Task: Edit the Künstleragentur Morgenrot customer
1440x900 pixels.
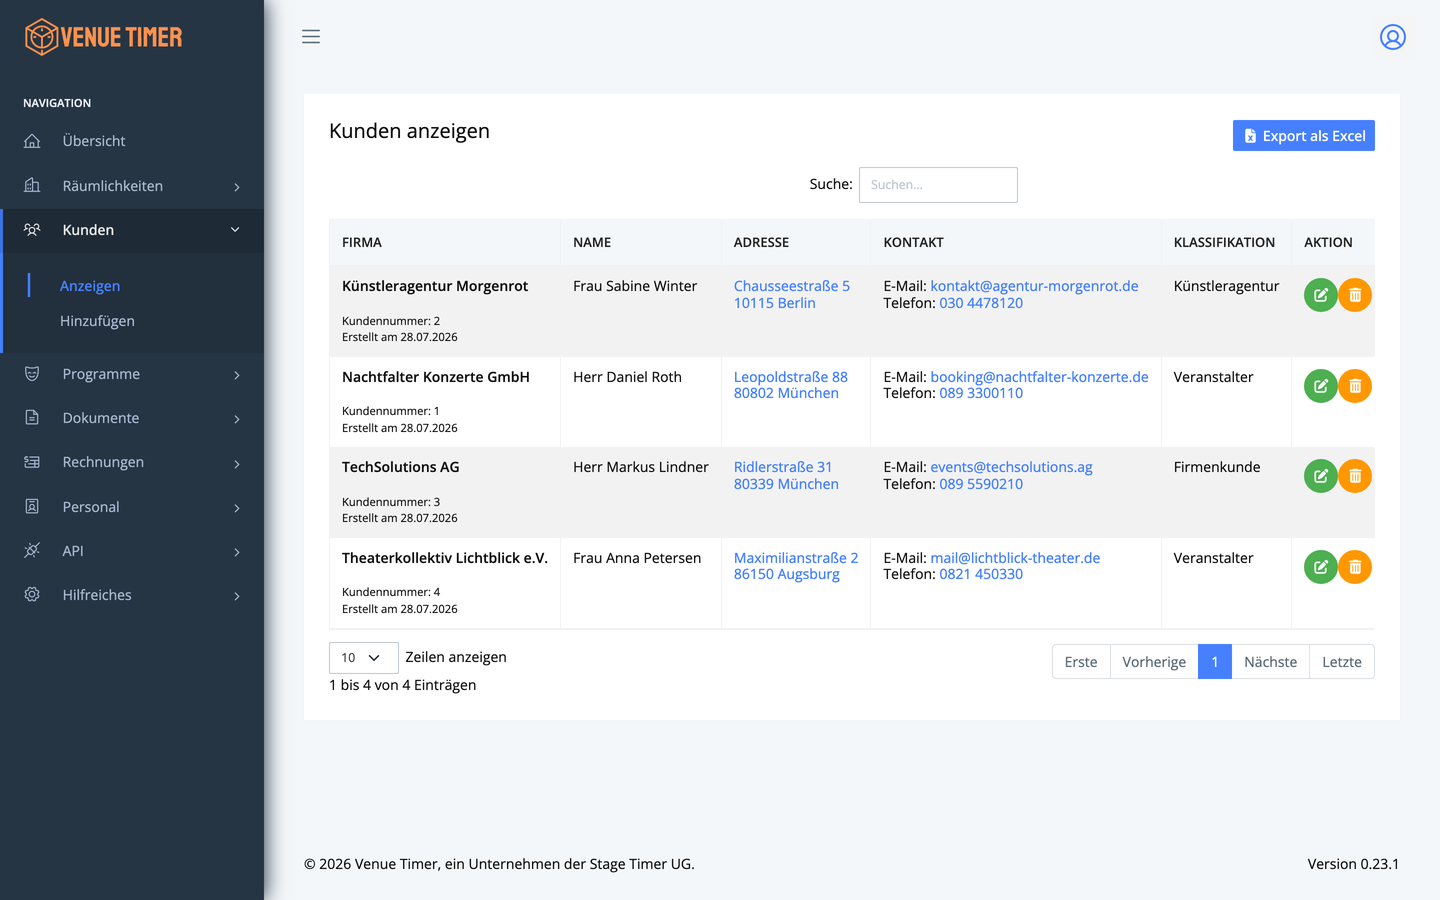Action: [x=1320, y=295]
